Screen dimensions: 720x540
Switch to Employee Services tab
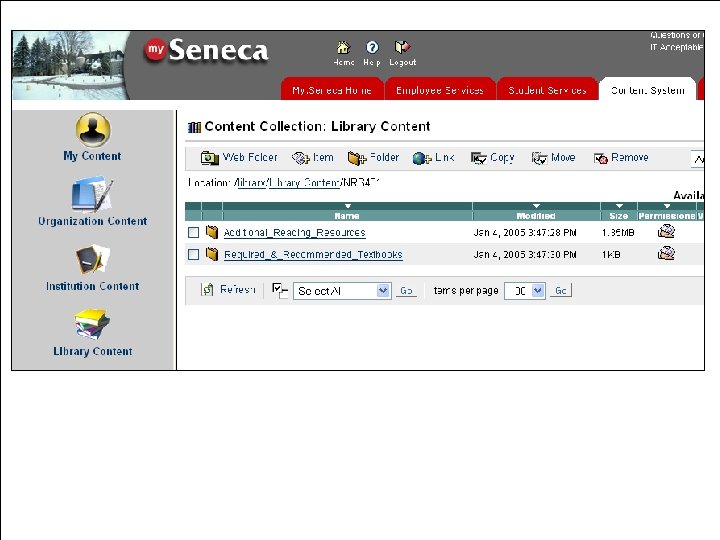[x=440, y=90]
